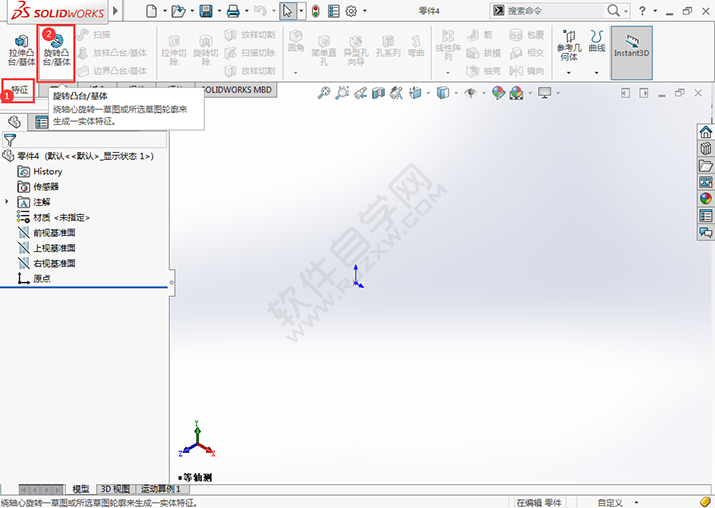Click the Help question mark icon
This screenshot has height=508, width=715.
coord(642,10)
